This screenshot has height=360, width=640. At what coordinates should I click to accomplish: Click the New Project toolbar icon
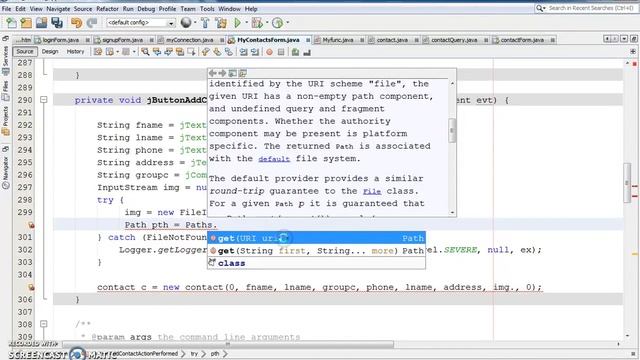(x=26, y=23)
